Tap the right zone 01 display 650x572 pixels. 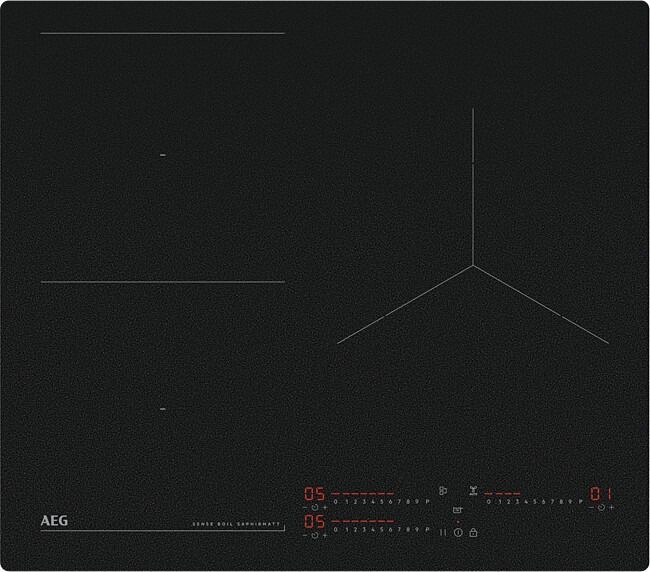600,493
